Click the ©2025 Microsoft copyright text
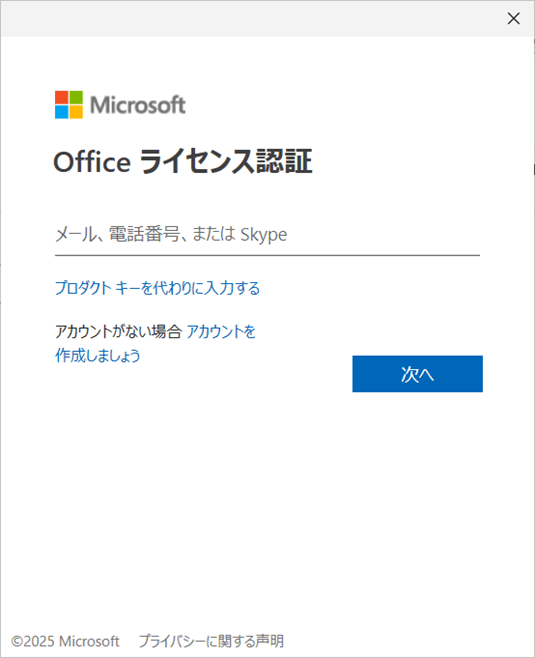Image resolution: width=535 pixels, height=658 pixels. click(x=65, y=641)
